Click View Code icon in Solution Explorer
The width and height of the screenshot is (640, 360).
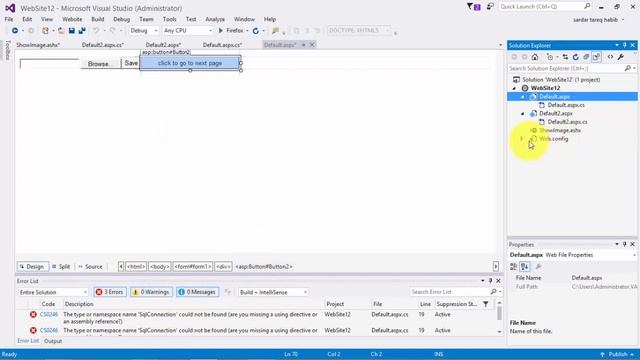[610, 57]
